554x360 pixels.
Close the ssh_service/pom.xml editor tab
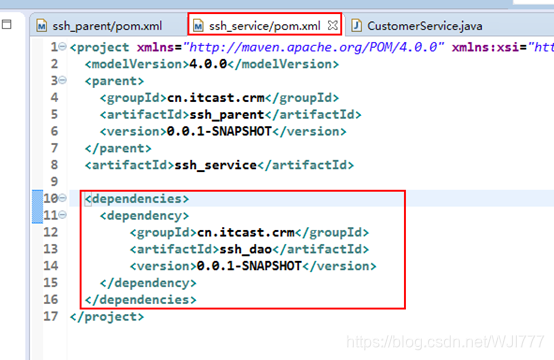[x=332, y=25]
